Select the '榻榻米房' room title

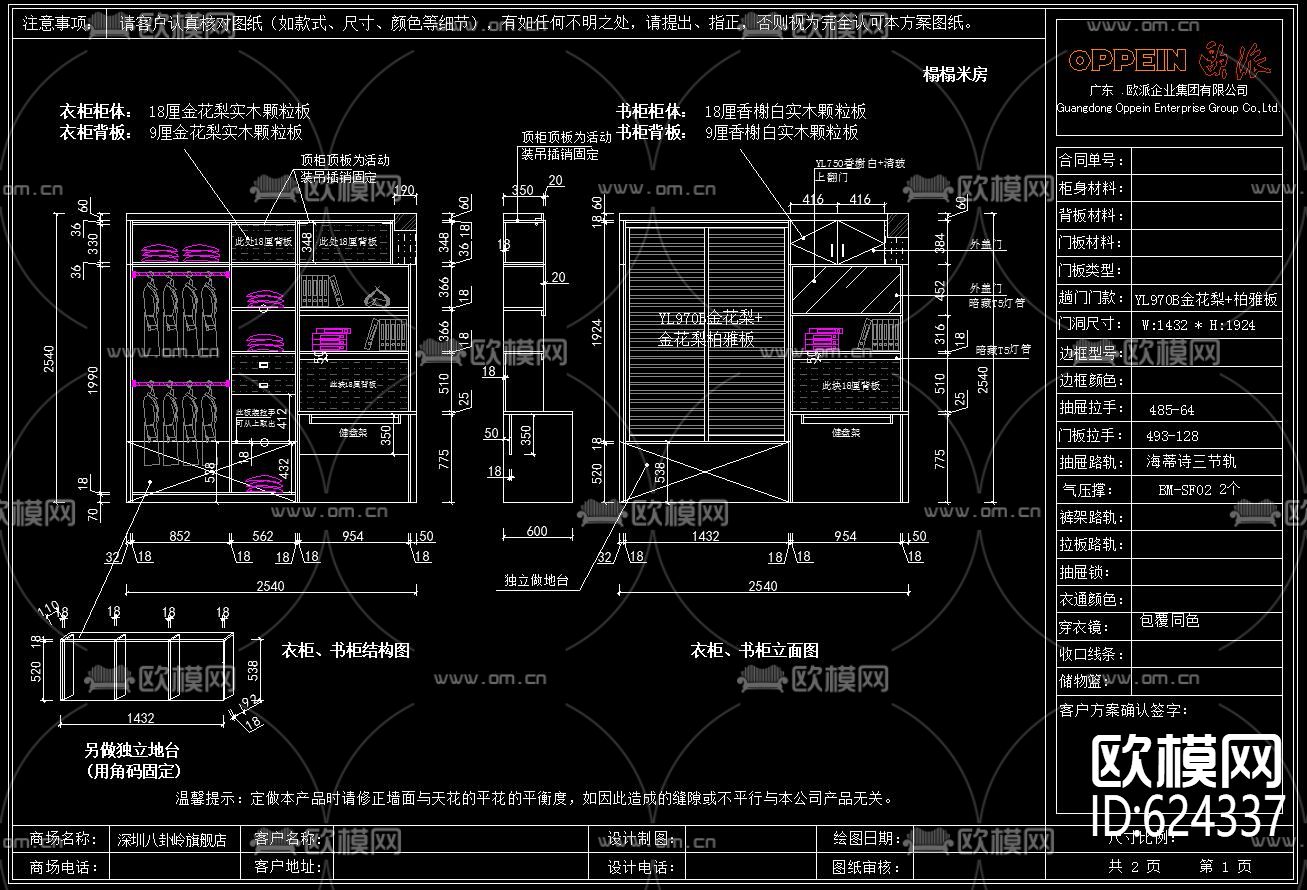[954, 74]
